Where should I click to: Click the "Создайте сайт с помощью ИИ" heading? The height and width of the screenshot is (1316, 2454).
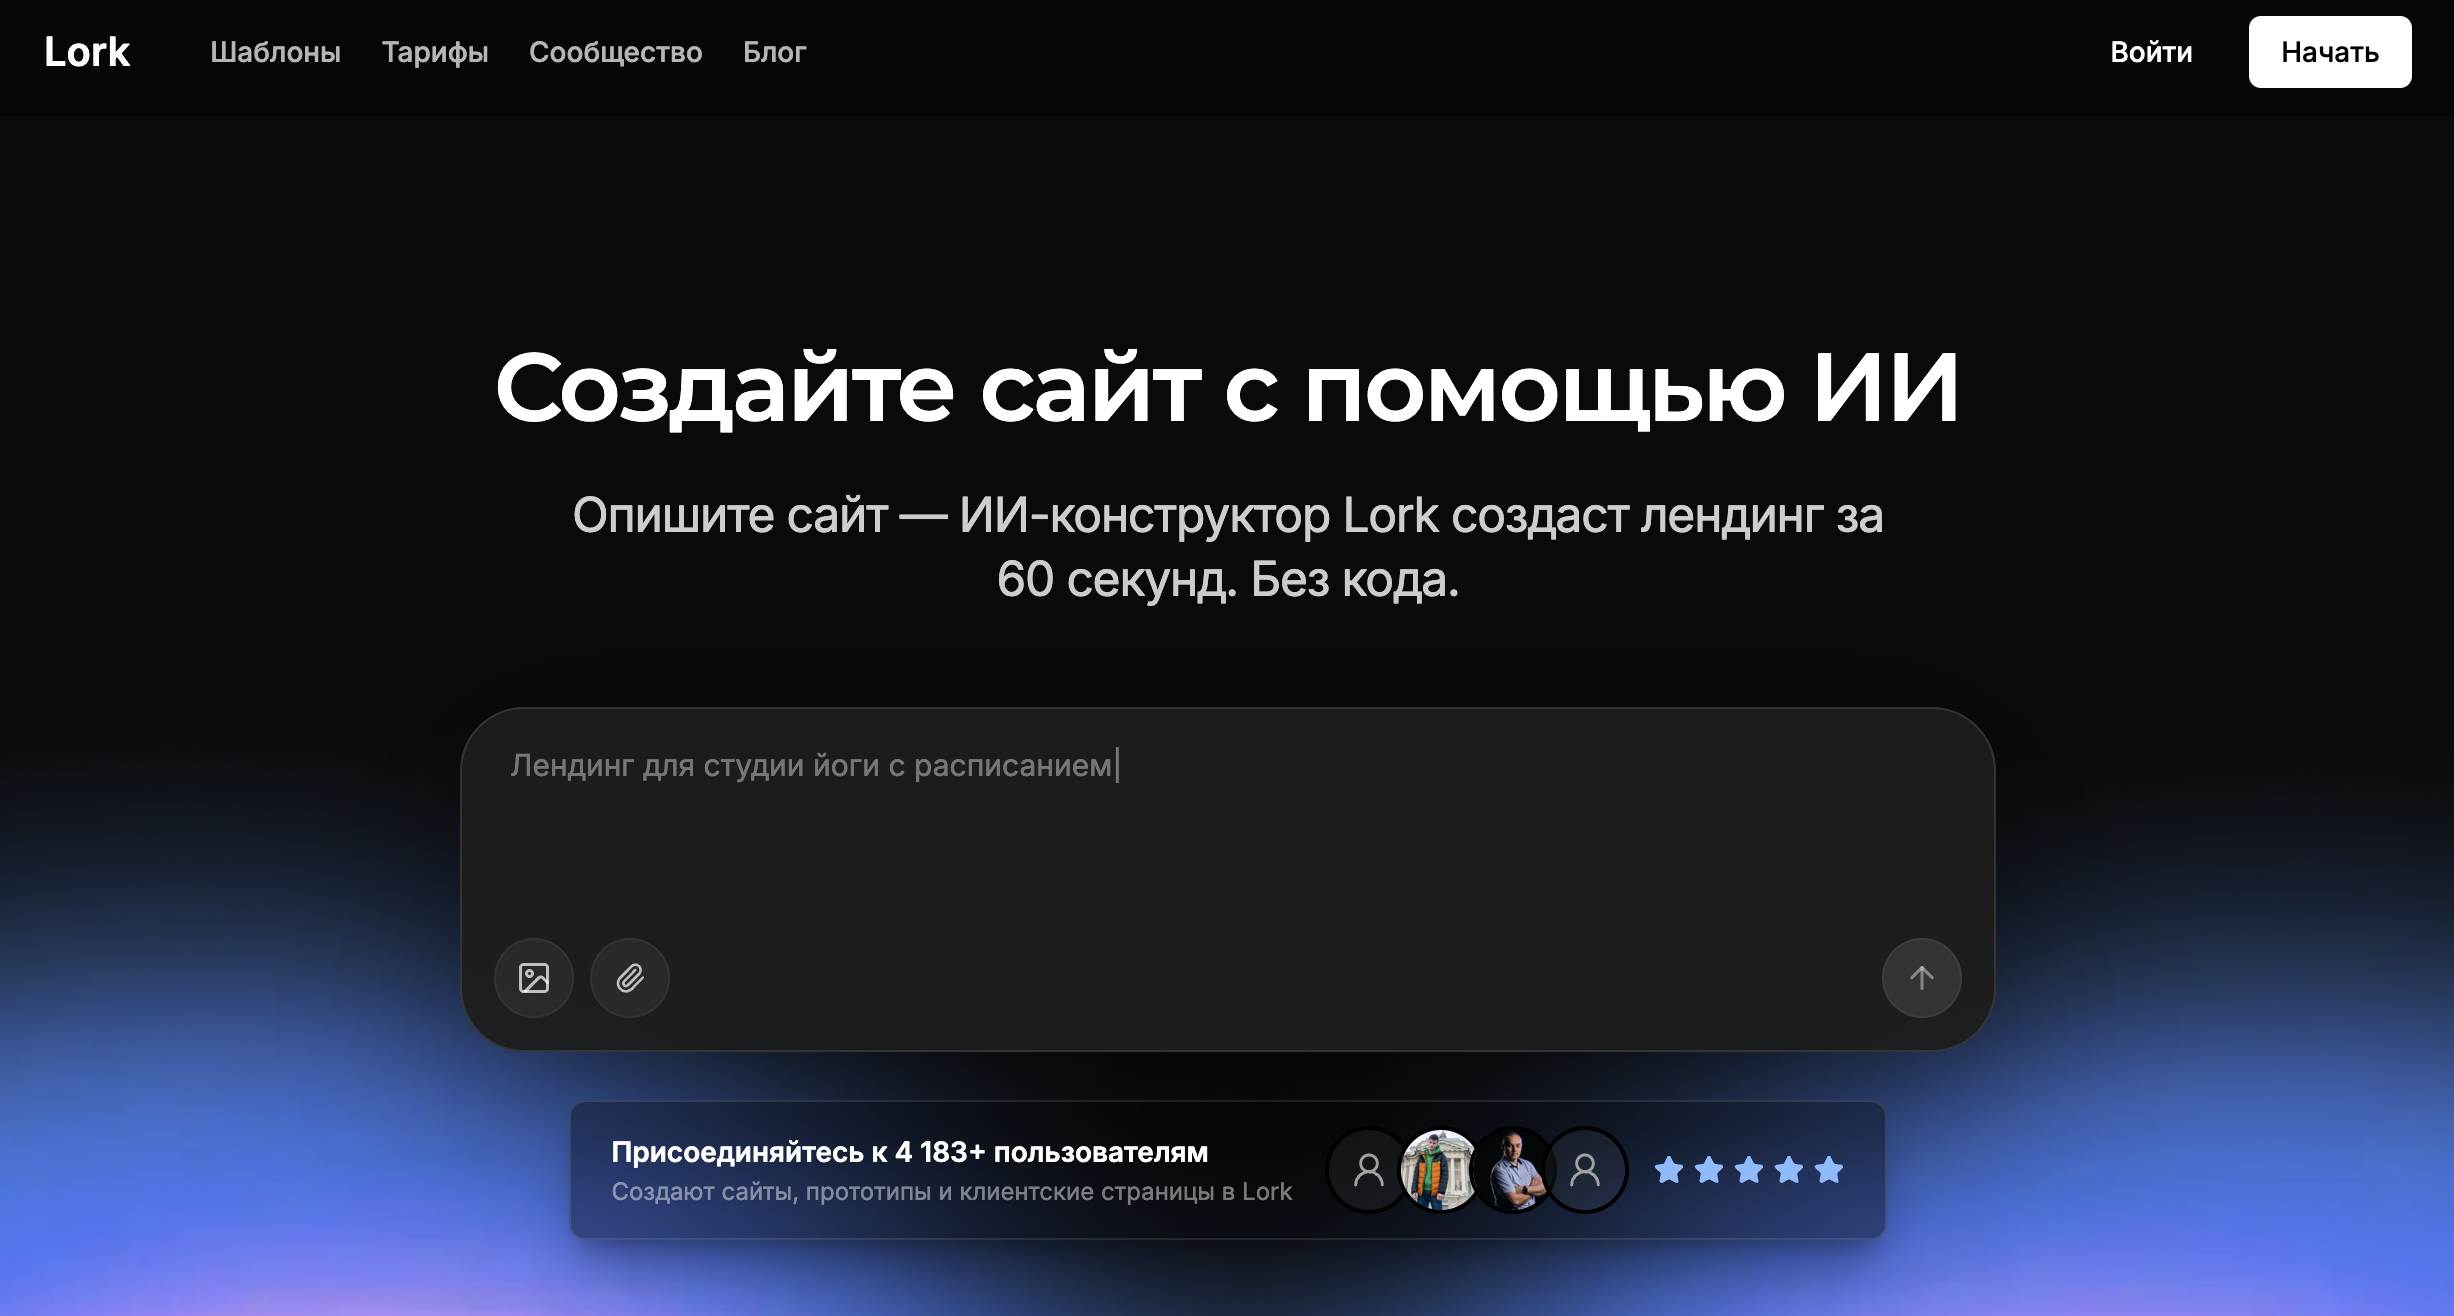click(1227, 388)
